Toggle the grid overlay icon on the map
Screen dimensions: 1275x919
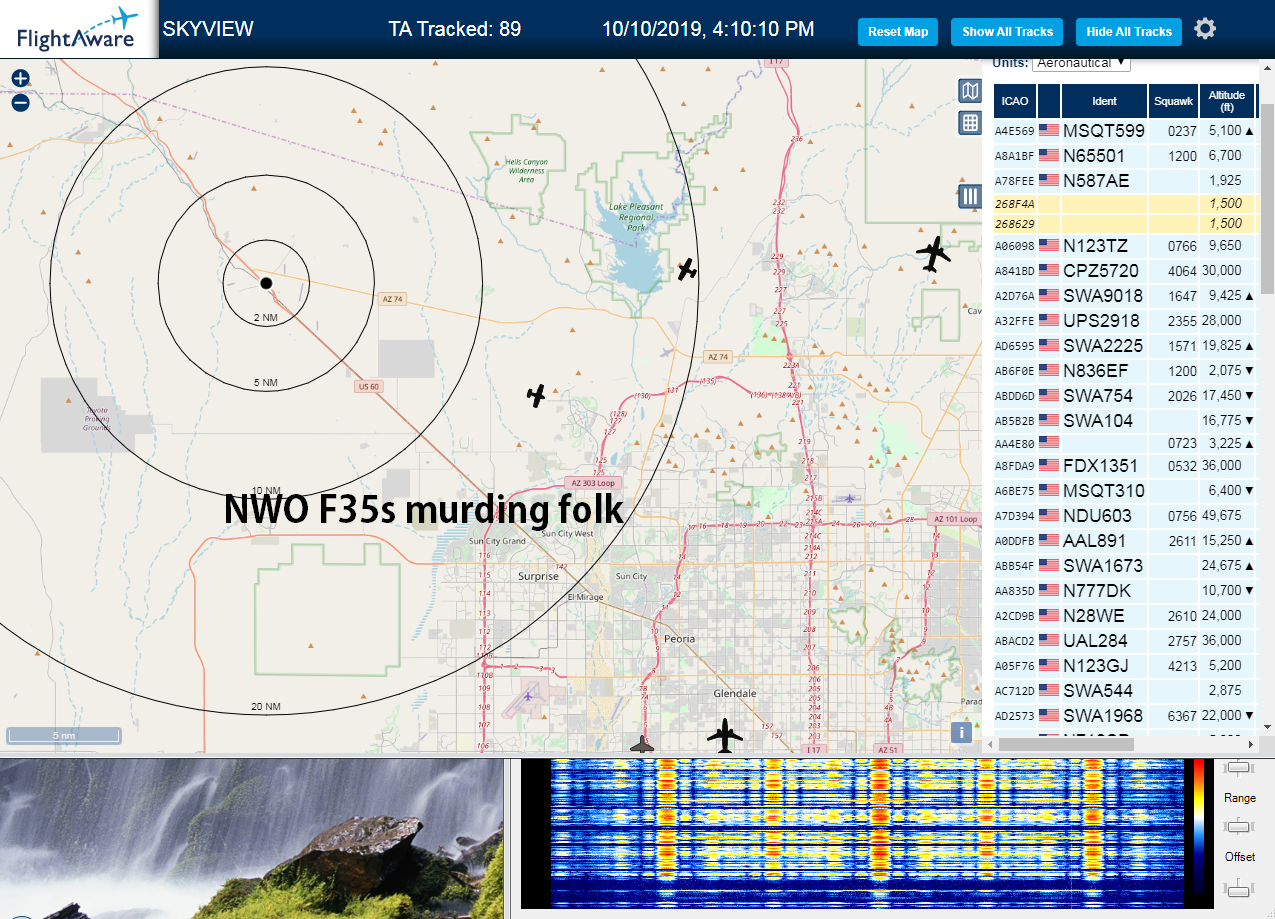(x=969, y=123)
